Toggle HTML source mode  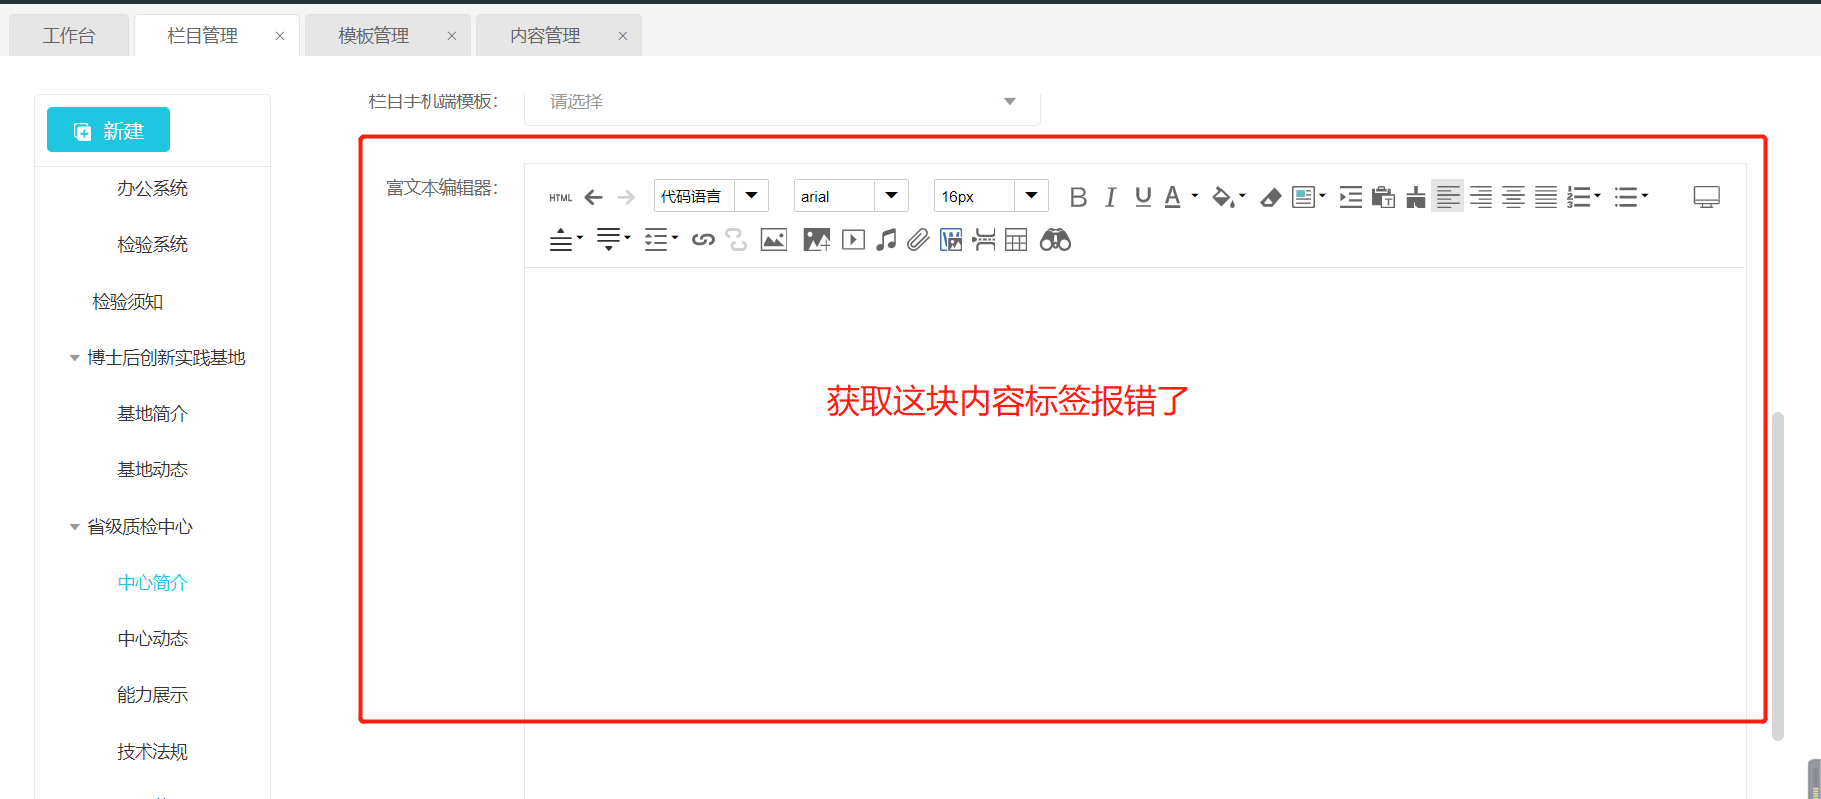[x=560, y=197]
